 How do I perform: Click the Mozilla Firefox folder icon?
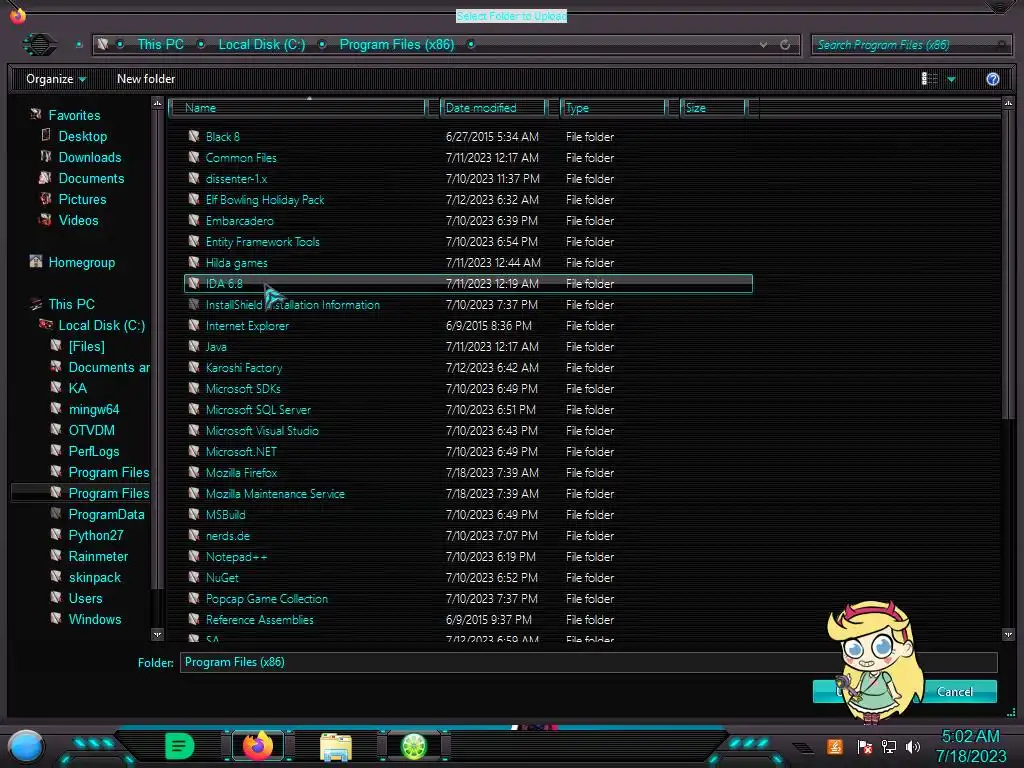tap(194, 472)
